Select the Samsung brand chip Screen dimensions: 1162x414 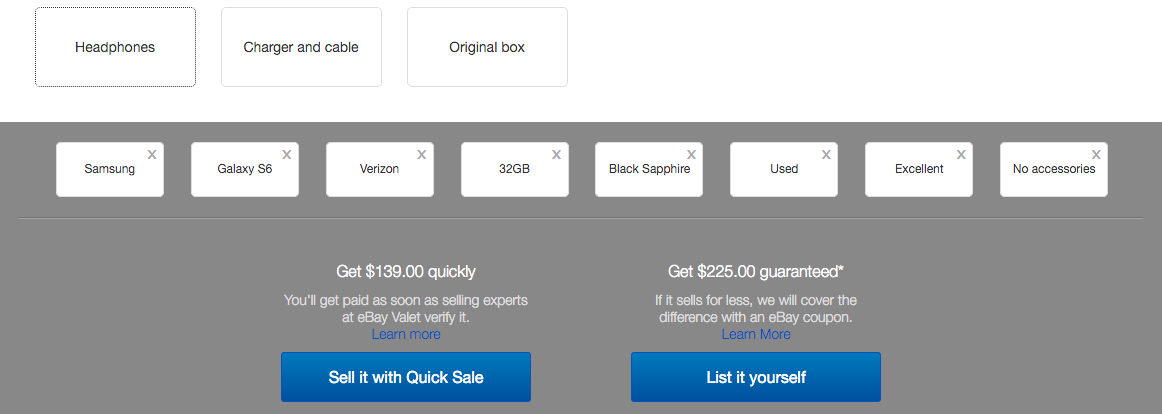110,170
